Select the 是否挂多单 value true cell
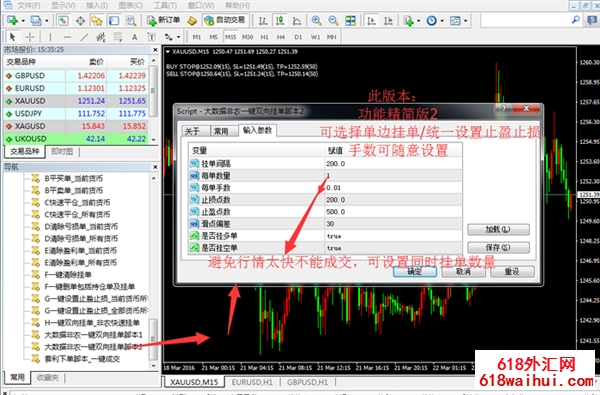This screenshot has width=600, height=395. coord(393,236)
